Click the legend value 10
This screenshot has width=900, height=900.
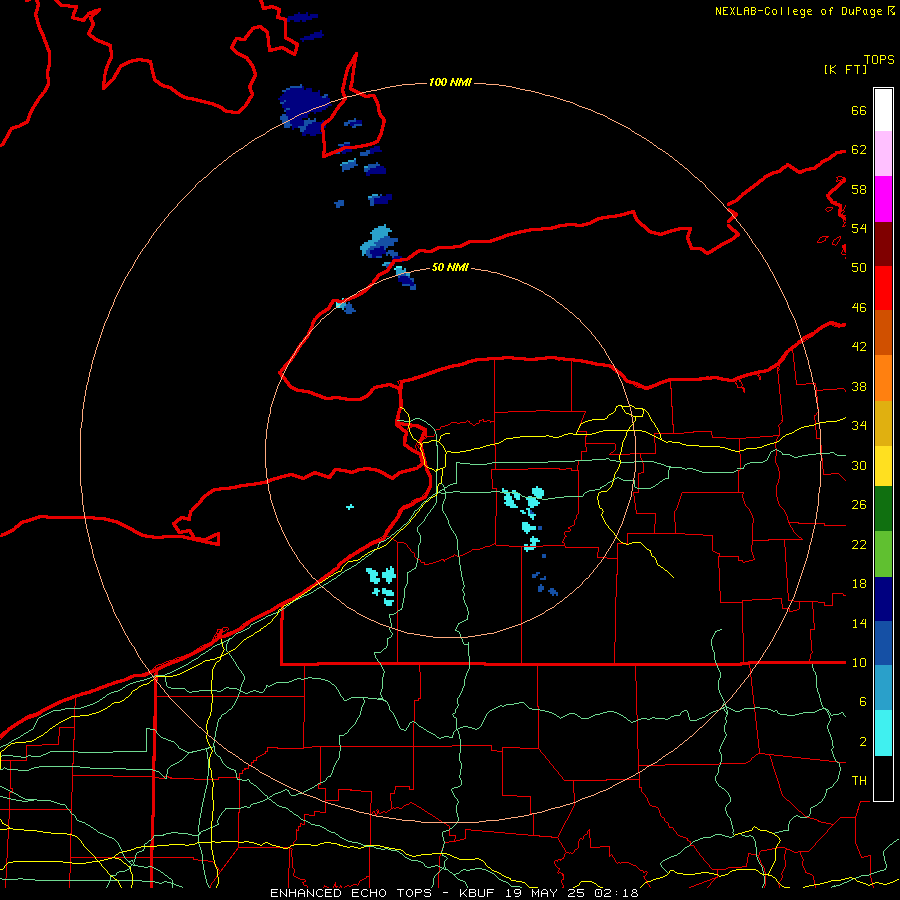pos(859,662)
